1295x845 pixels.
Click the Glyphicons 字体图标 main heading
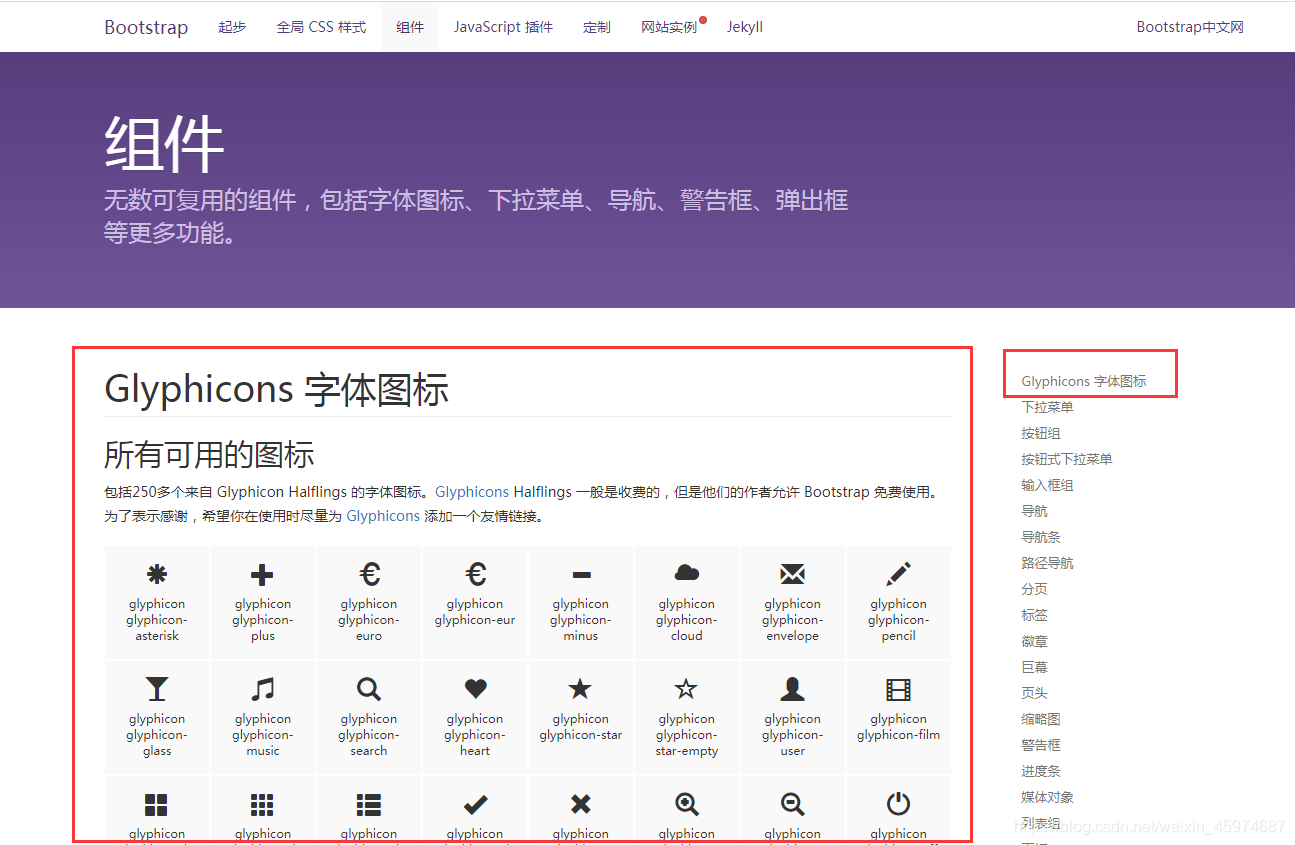276,389
